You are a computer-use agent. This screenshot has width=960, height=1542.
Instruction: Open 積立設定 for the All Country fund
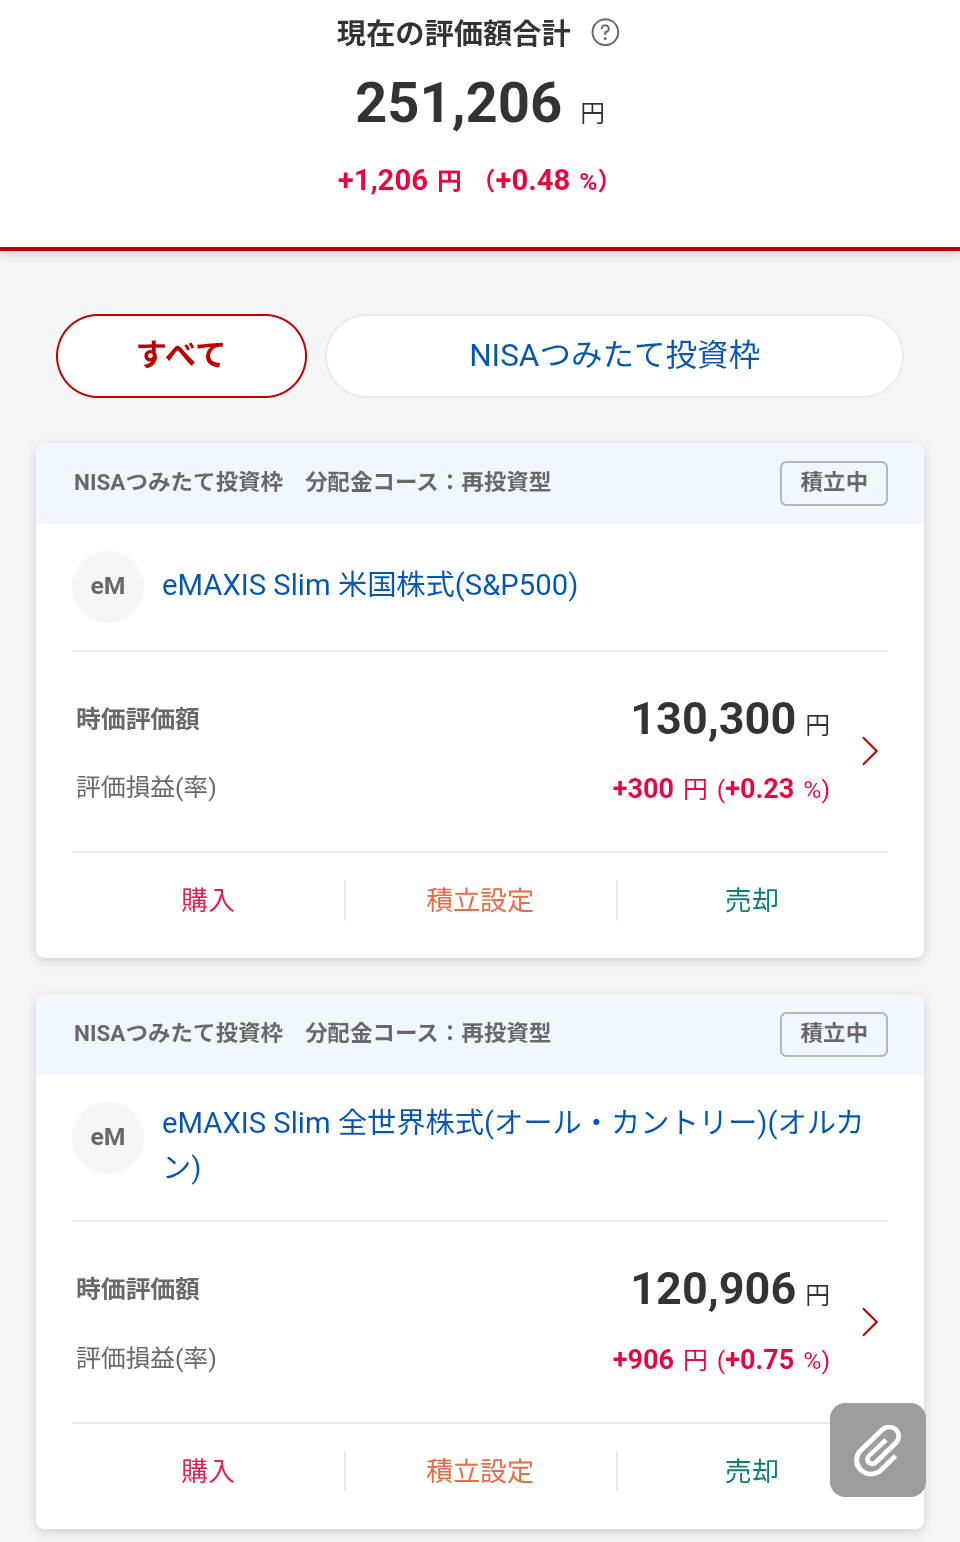tap(480, 1471)
